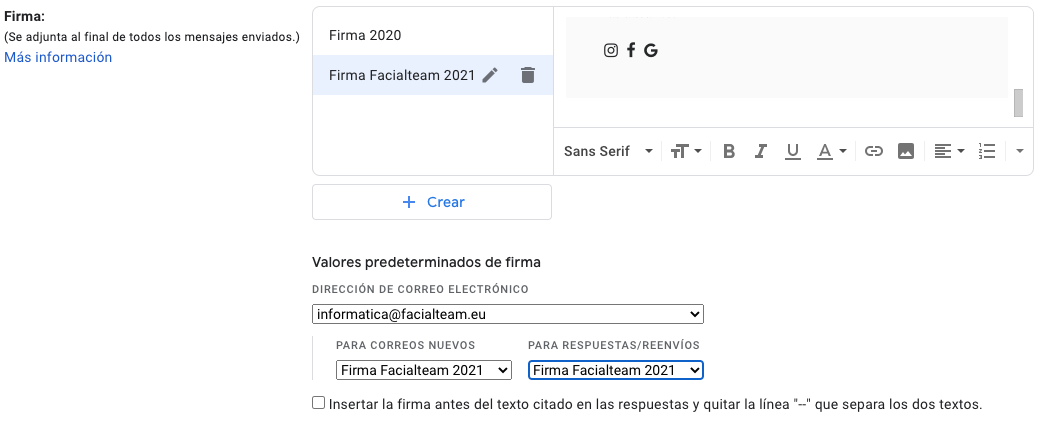Insert a hyperlink with the link icon

click(874, 151)
